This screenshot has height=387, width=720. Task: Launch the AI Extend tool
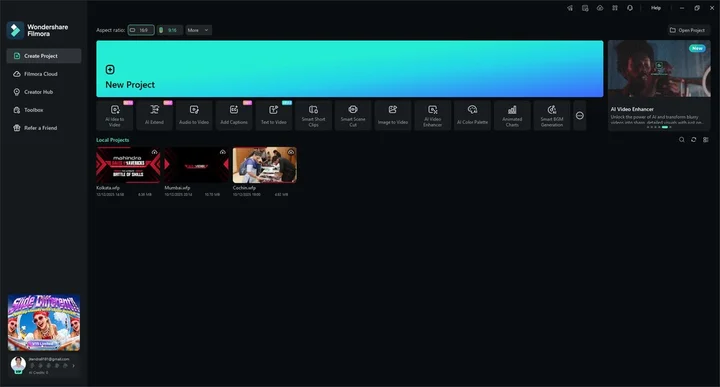154,115
